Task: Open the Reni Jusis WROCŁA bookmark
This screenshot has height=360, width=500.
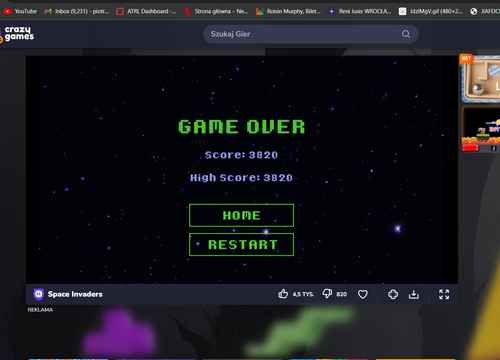Action: point(360,11)
